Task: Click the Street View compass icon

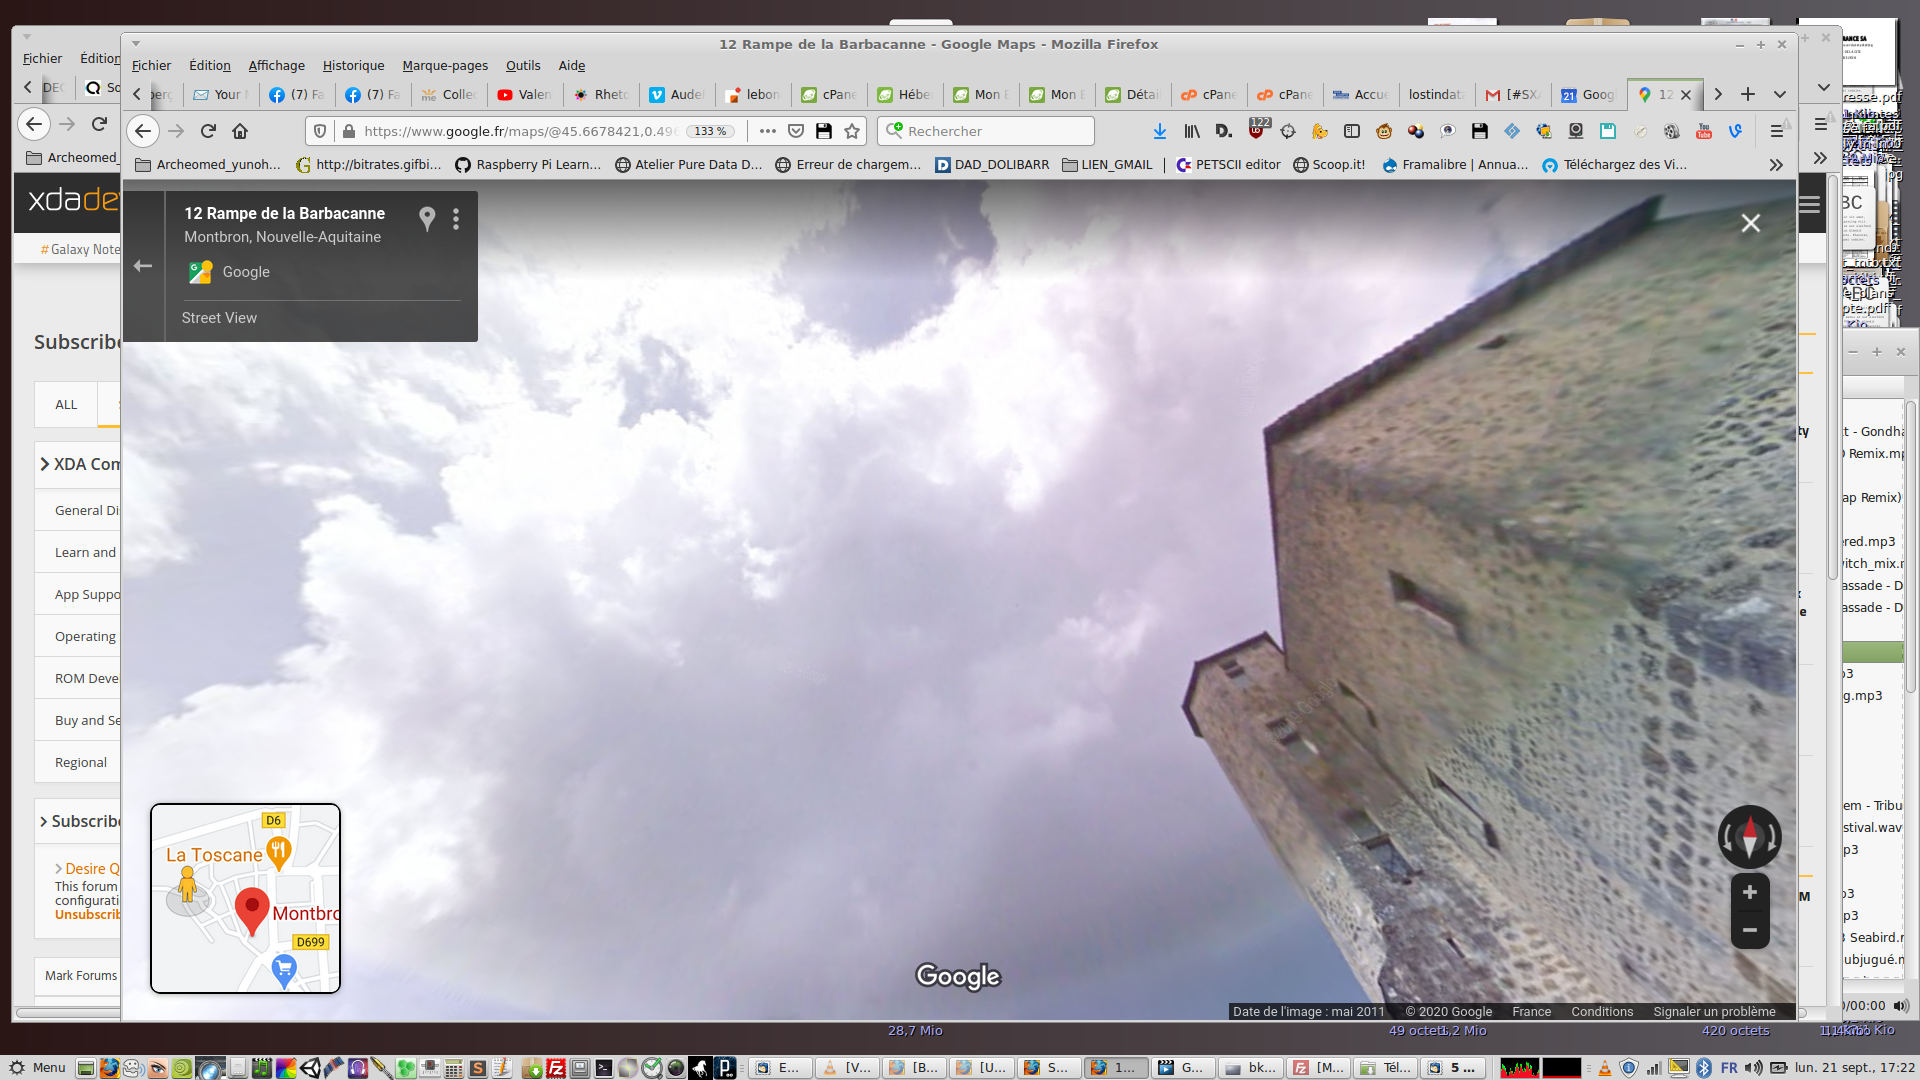Action: 1749,837
